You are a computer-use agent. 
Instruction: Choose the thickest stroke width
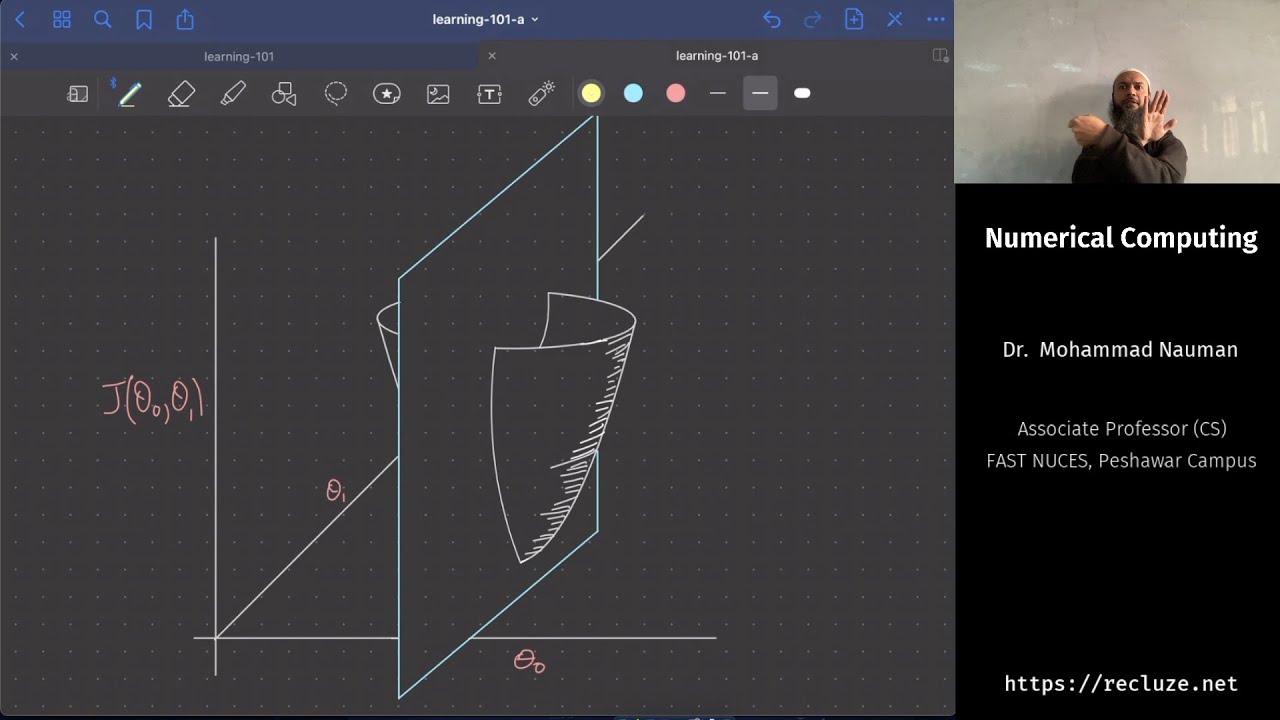(x=802, y=93)
